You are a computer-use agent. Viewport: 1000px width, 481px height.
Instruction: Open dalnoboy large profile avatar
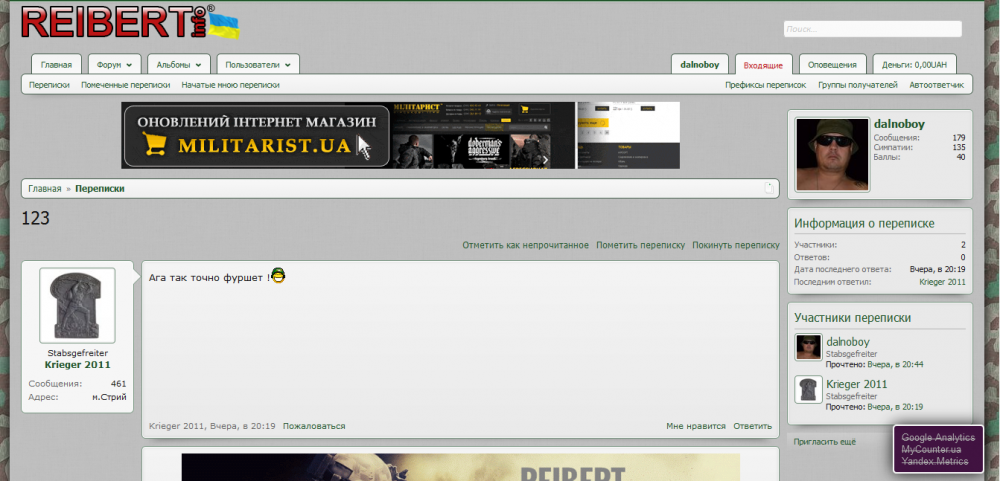click(x=832, y=154)
